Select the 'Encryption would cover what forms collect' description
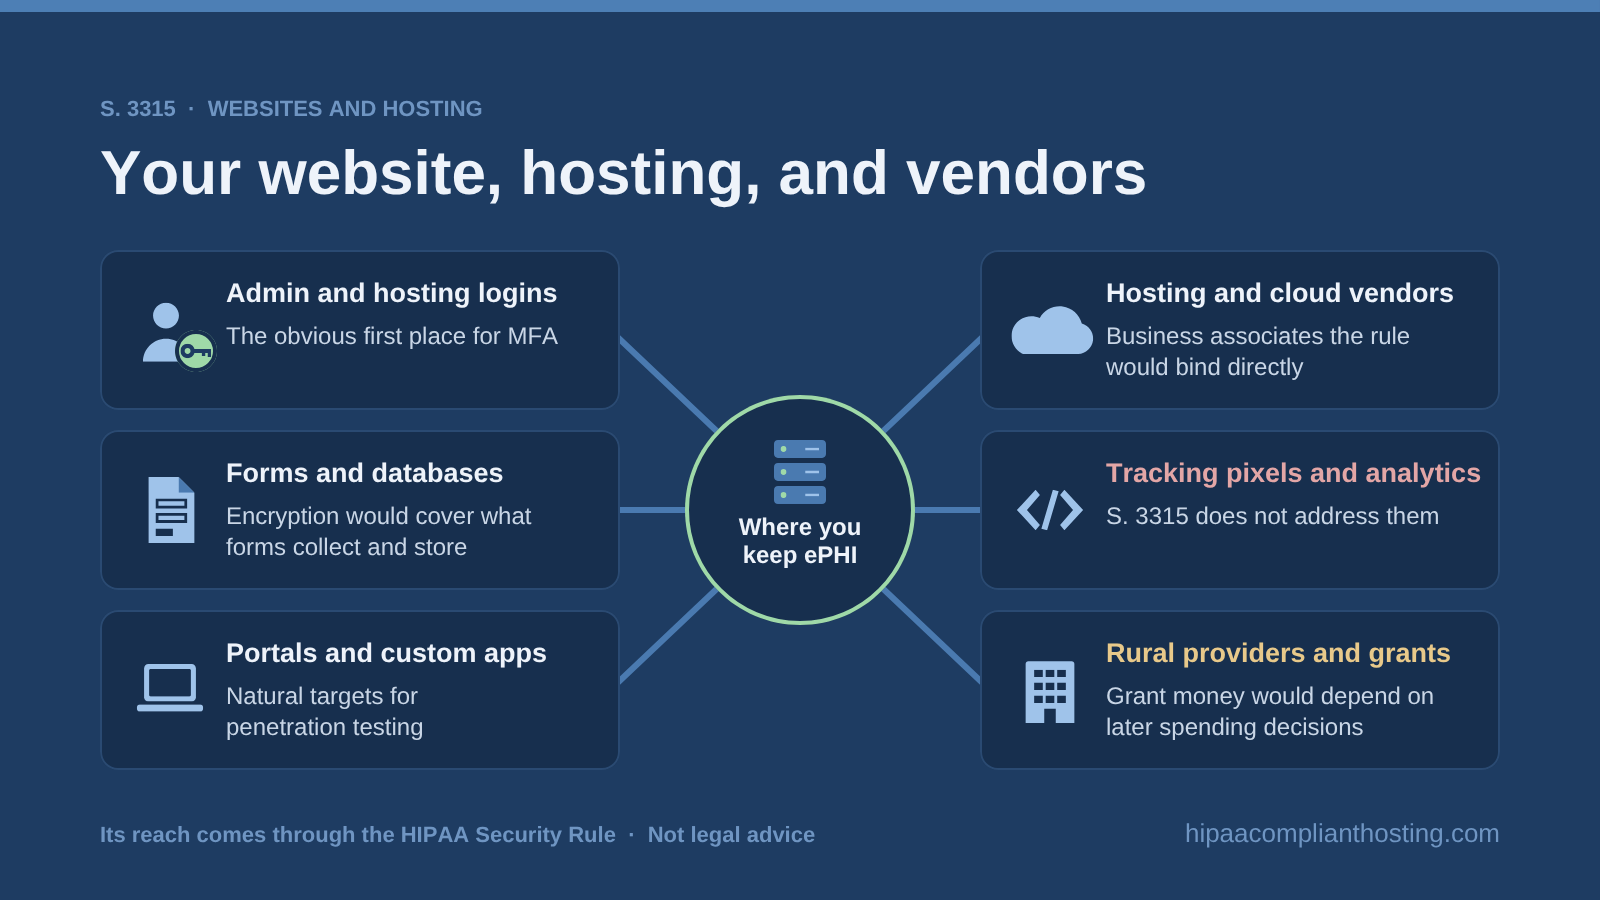Viewport: 1600px width, 900px height. point(378,531)
